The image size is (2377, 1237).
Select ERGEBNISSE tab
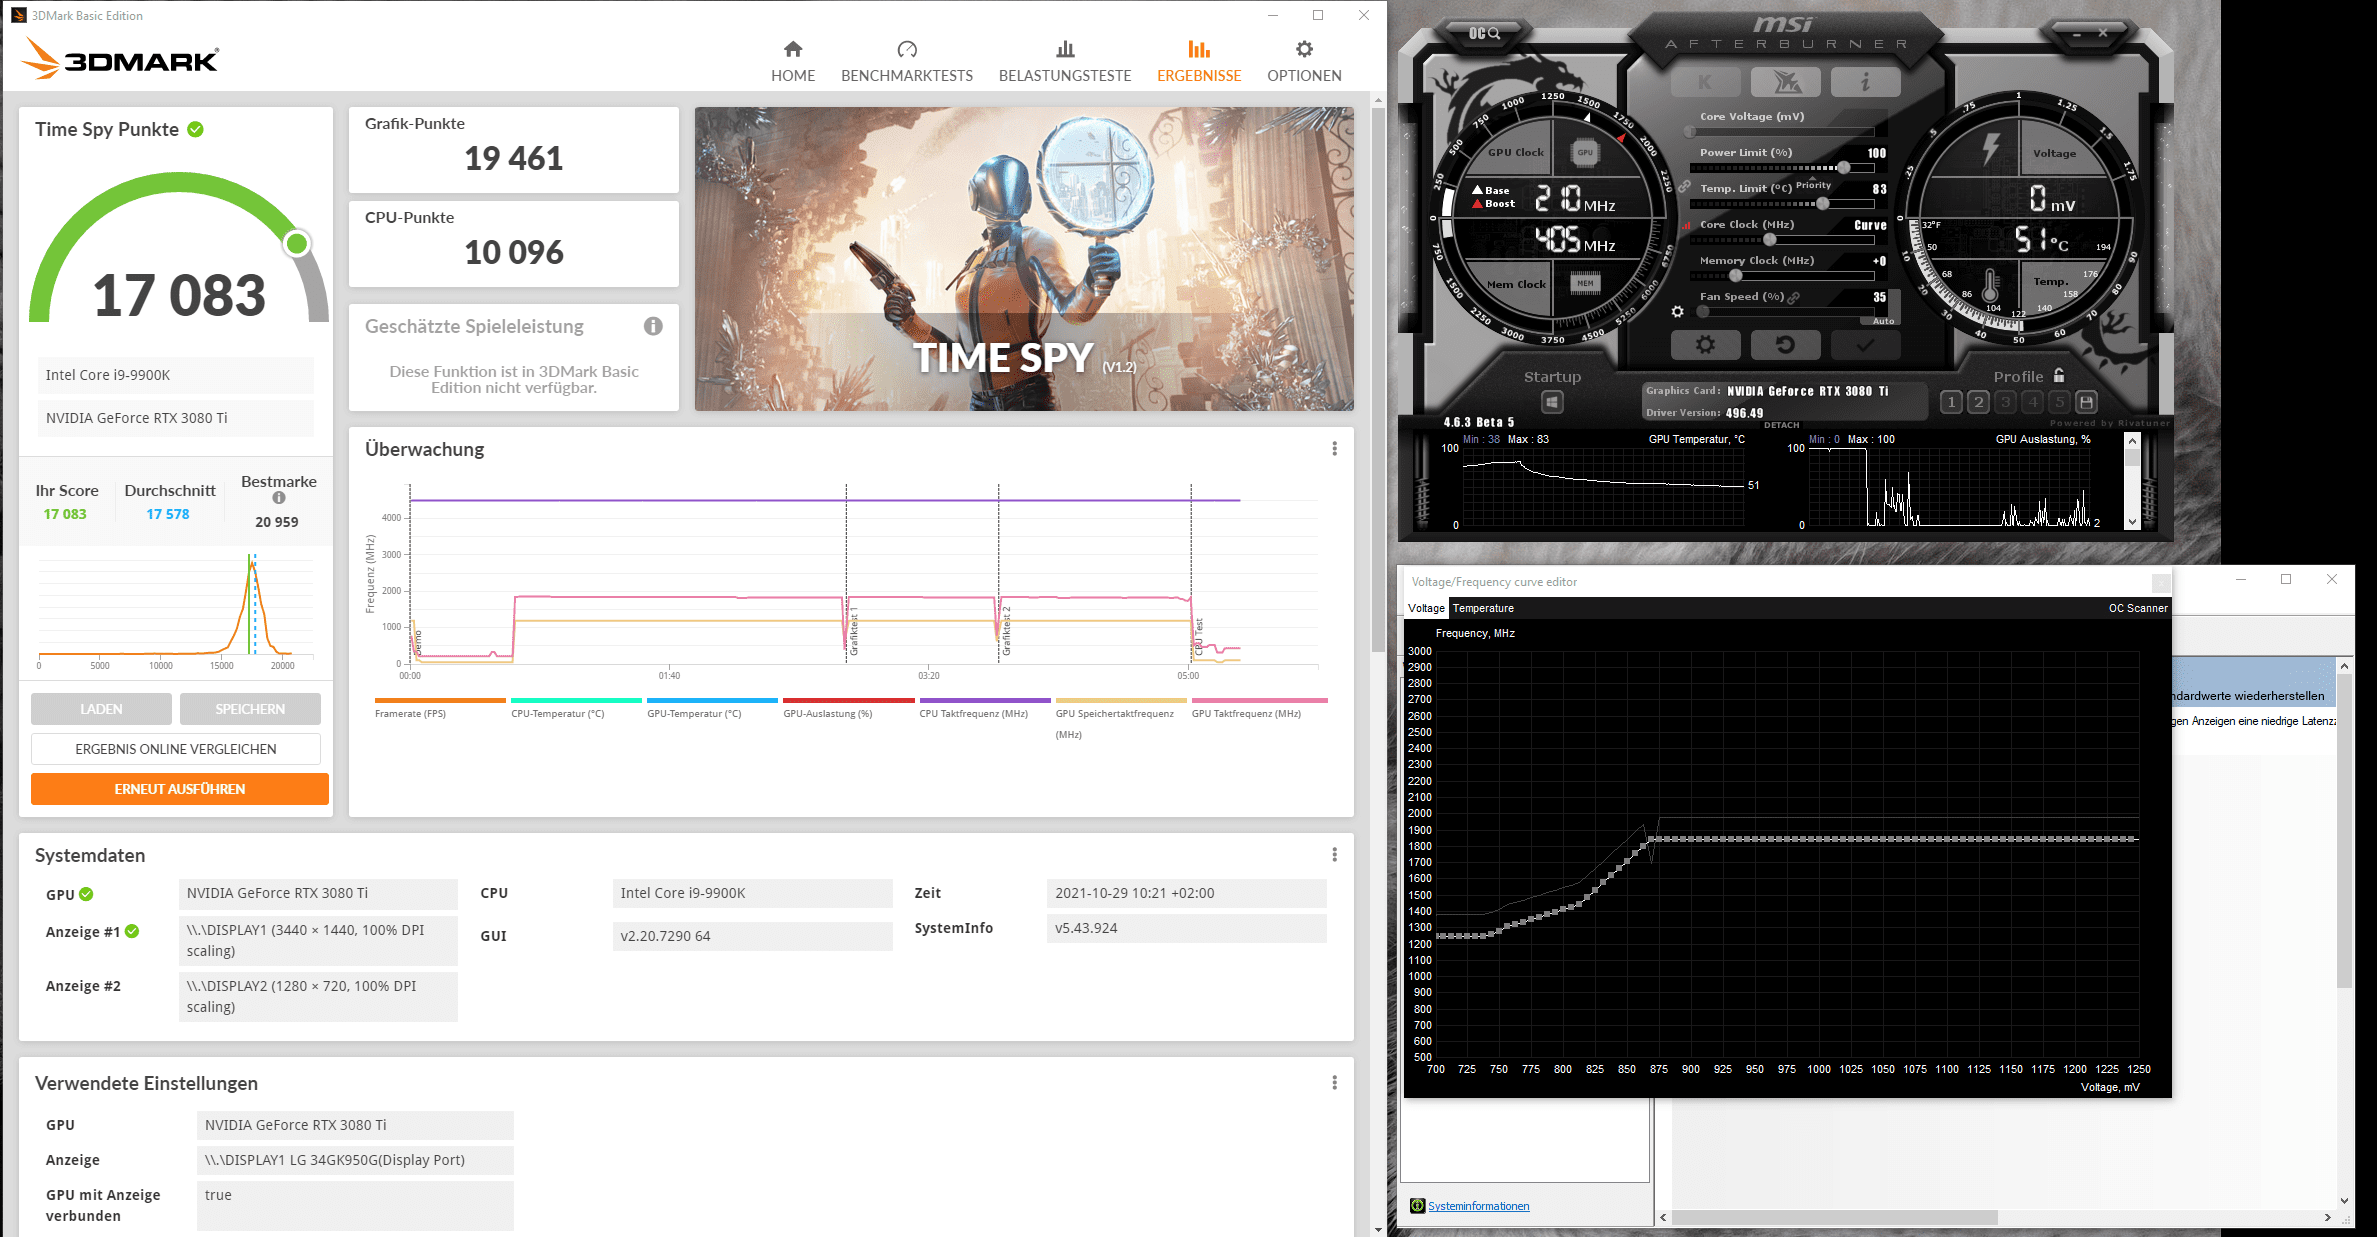1199,61
